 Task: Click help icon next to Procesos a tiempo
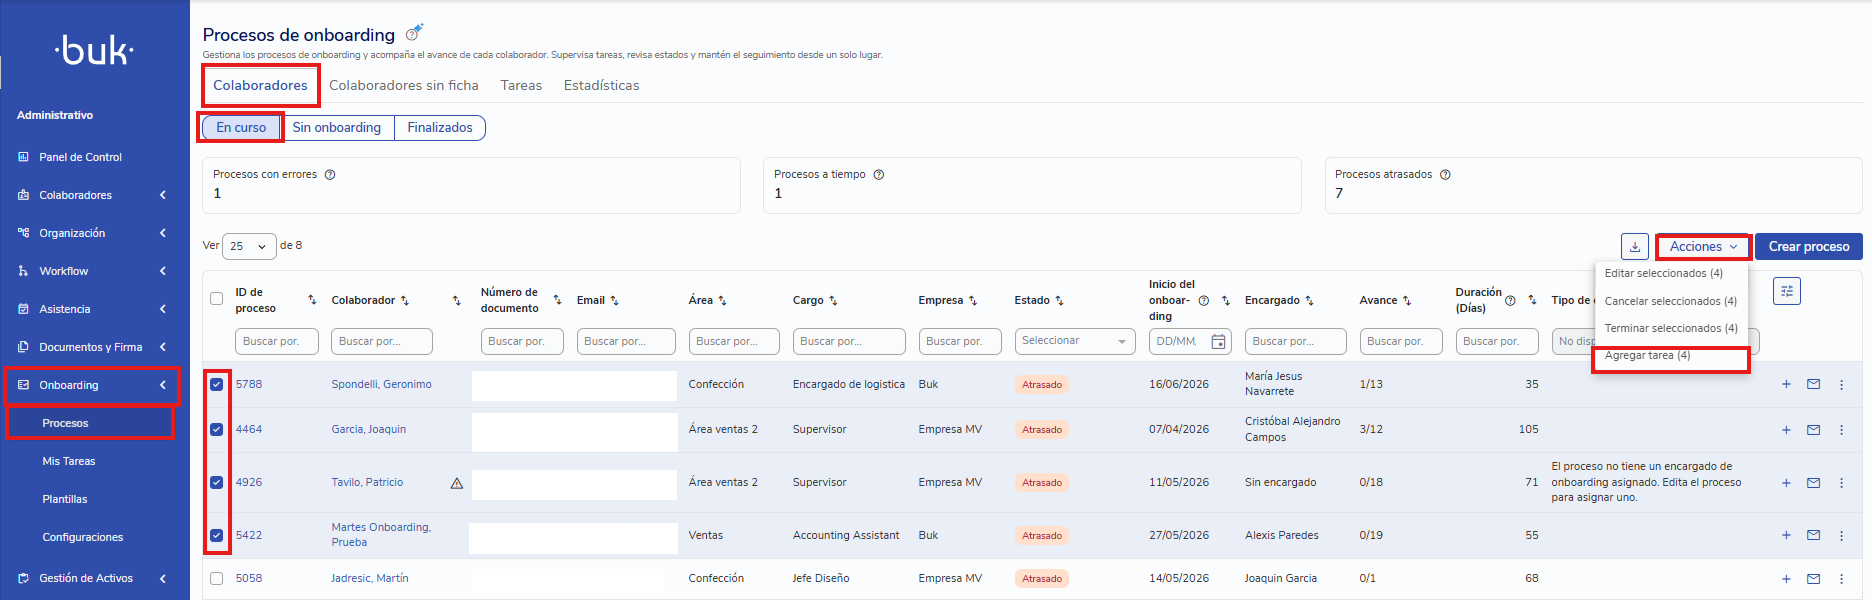(x=879, y=174)
